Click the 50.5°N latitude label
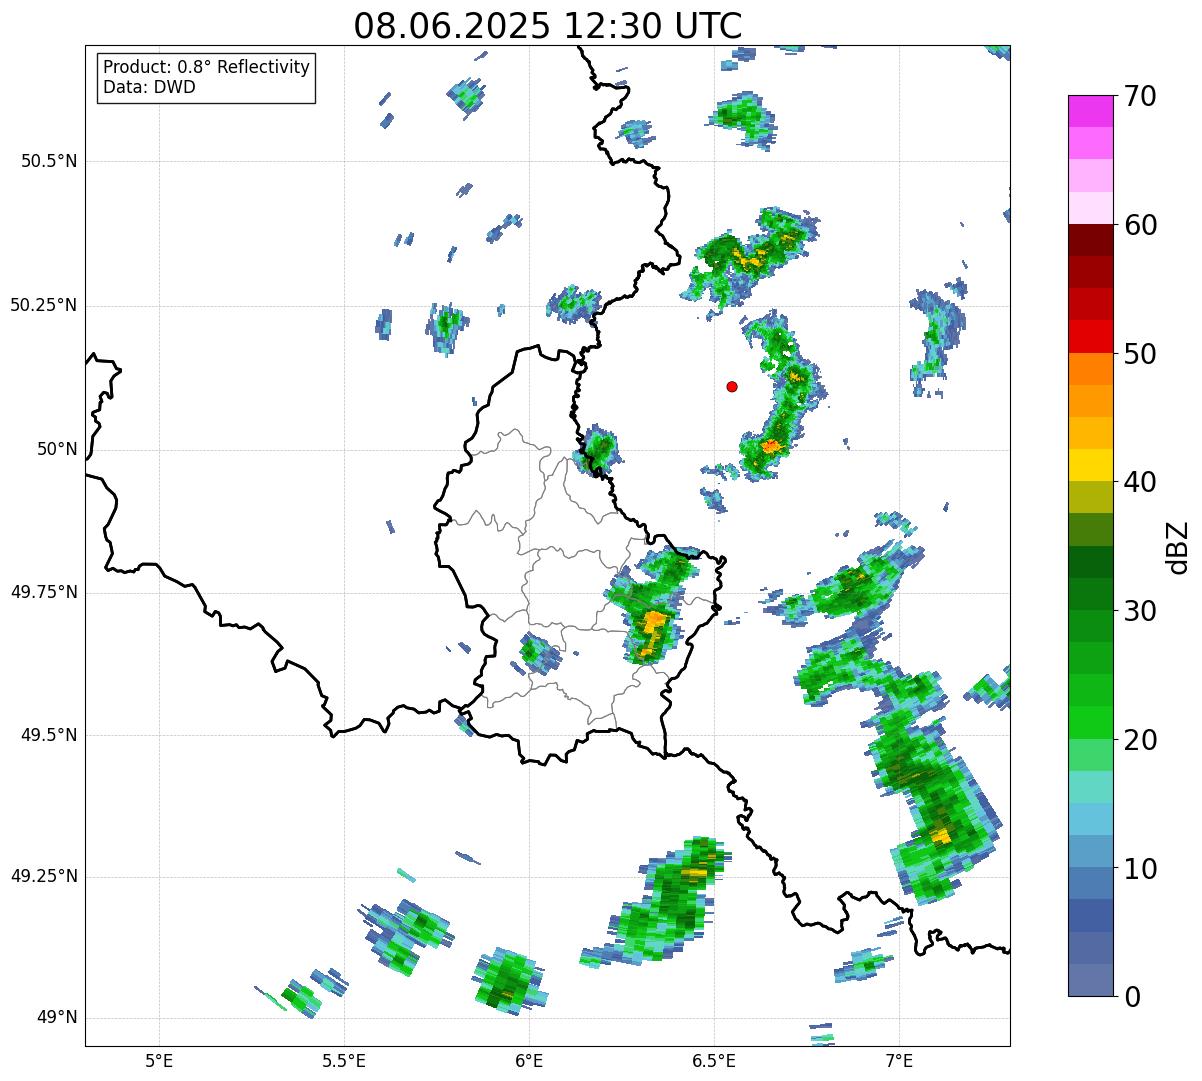Screen dimensions: 1202x1081 coord(49,161)
